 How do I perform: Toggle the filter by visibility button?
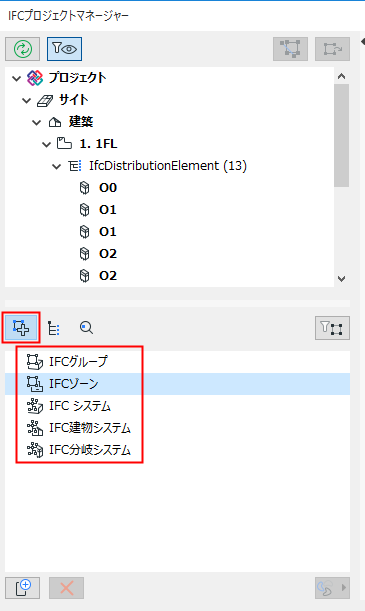[64, 49]
